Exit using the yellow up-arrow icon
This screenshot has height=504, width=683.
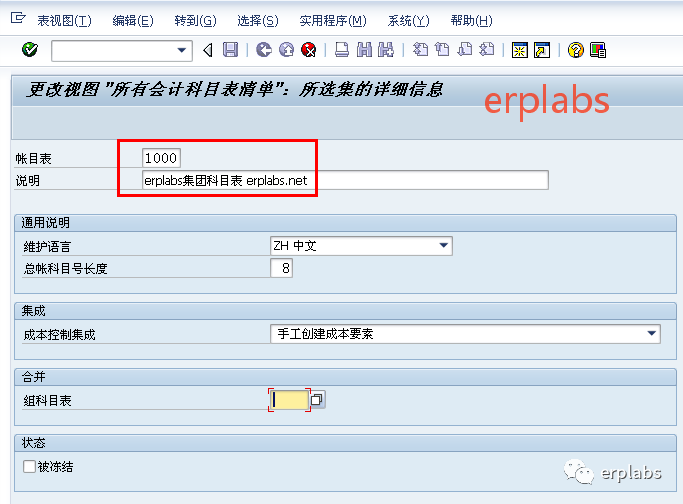click(287, 50)
